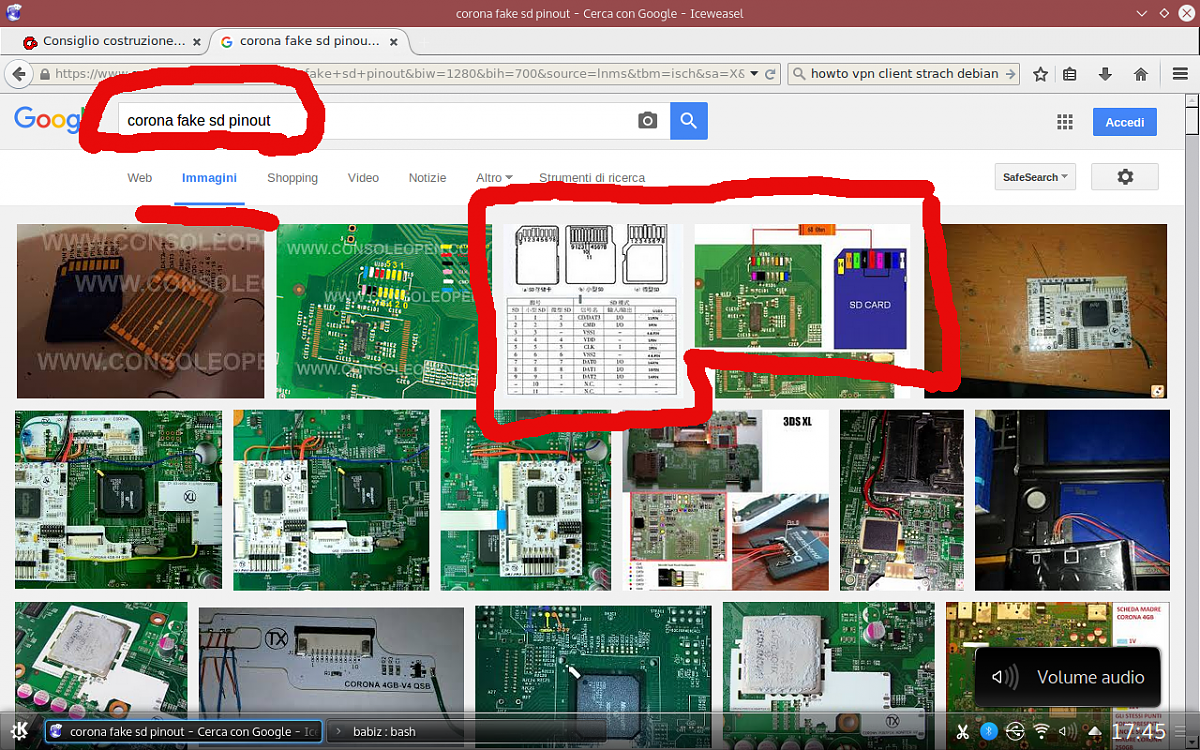This screenshot has height=750, width=1200.
Task: Click the volume speaker tray icon
Action: point(1067,732)
